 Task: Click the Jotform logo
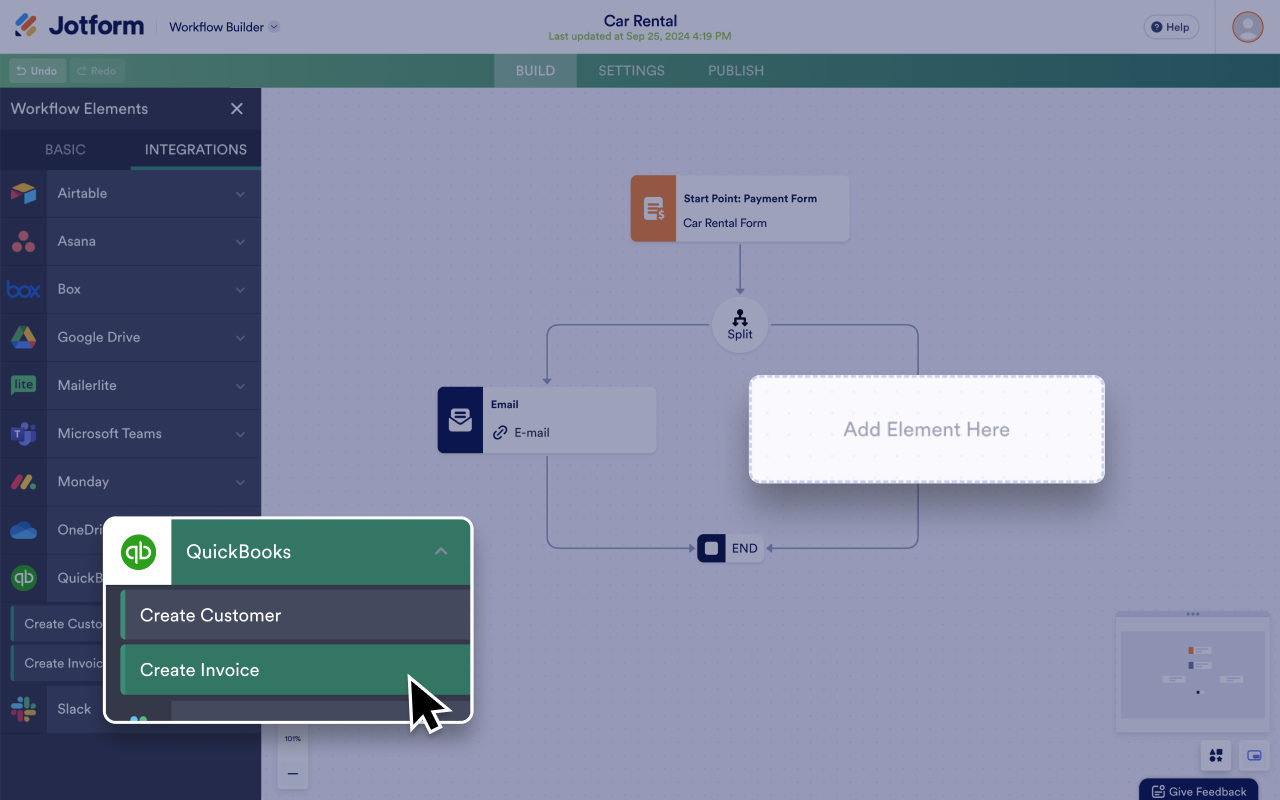79,26
